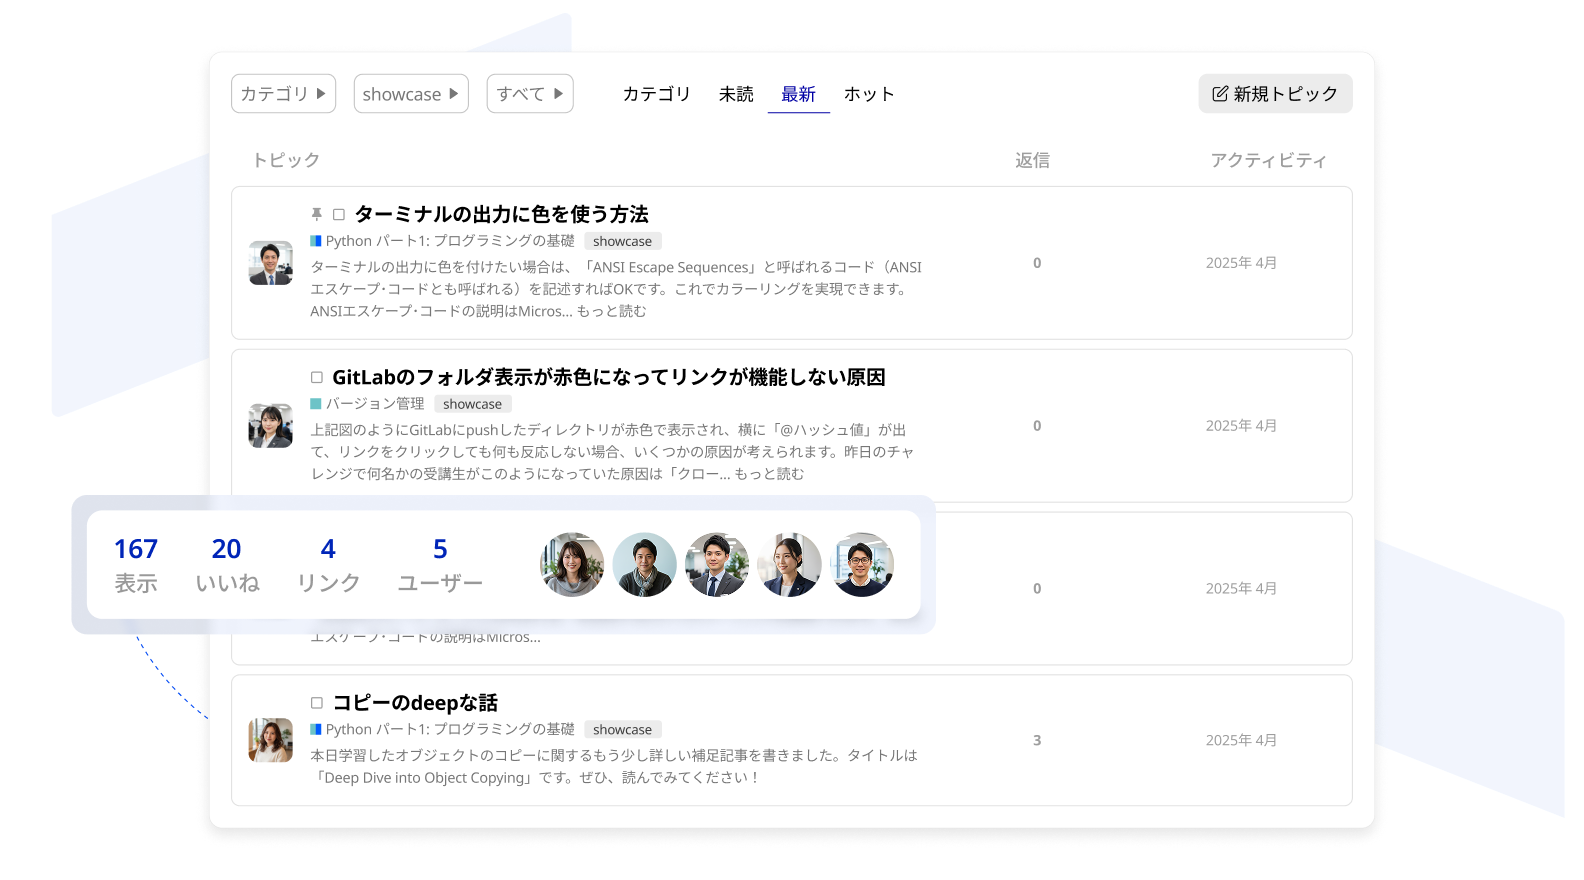Open topic GitLabのフォルダ表示が赤色になって
Screen dimensions: 1584x880
pyautogui.click(x=609, y=377)
